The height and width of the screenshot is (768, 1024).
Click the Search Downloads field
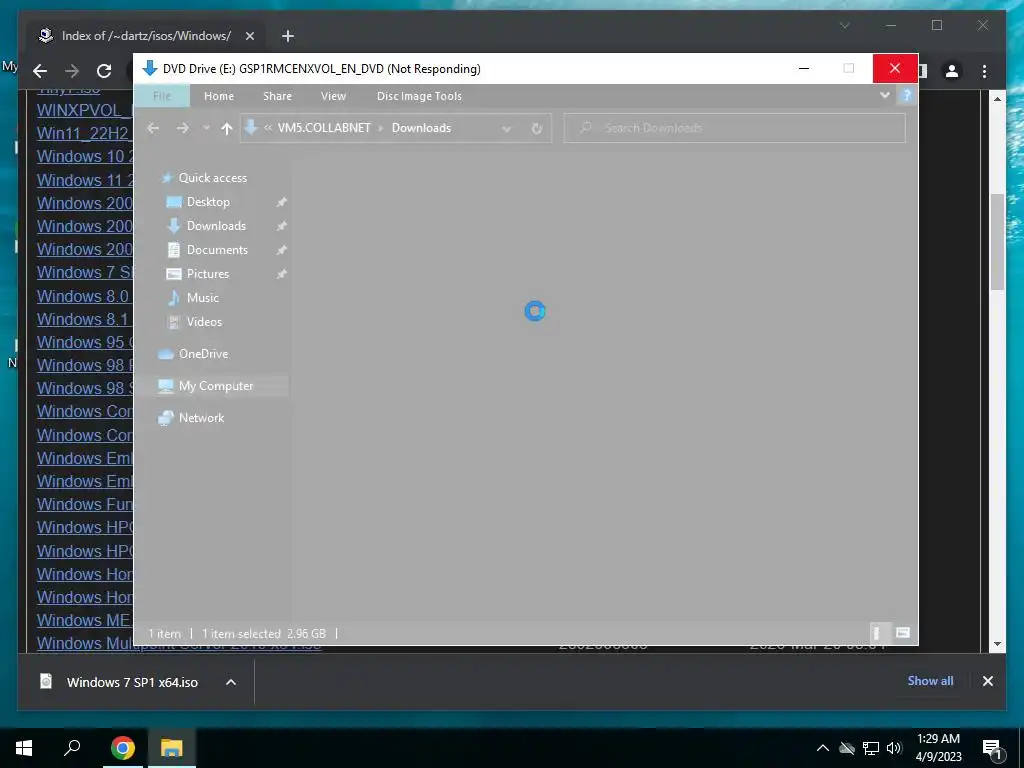735,128
